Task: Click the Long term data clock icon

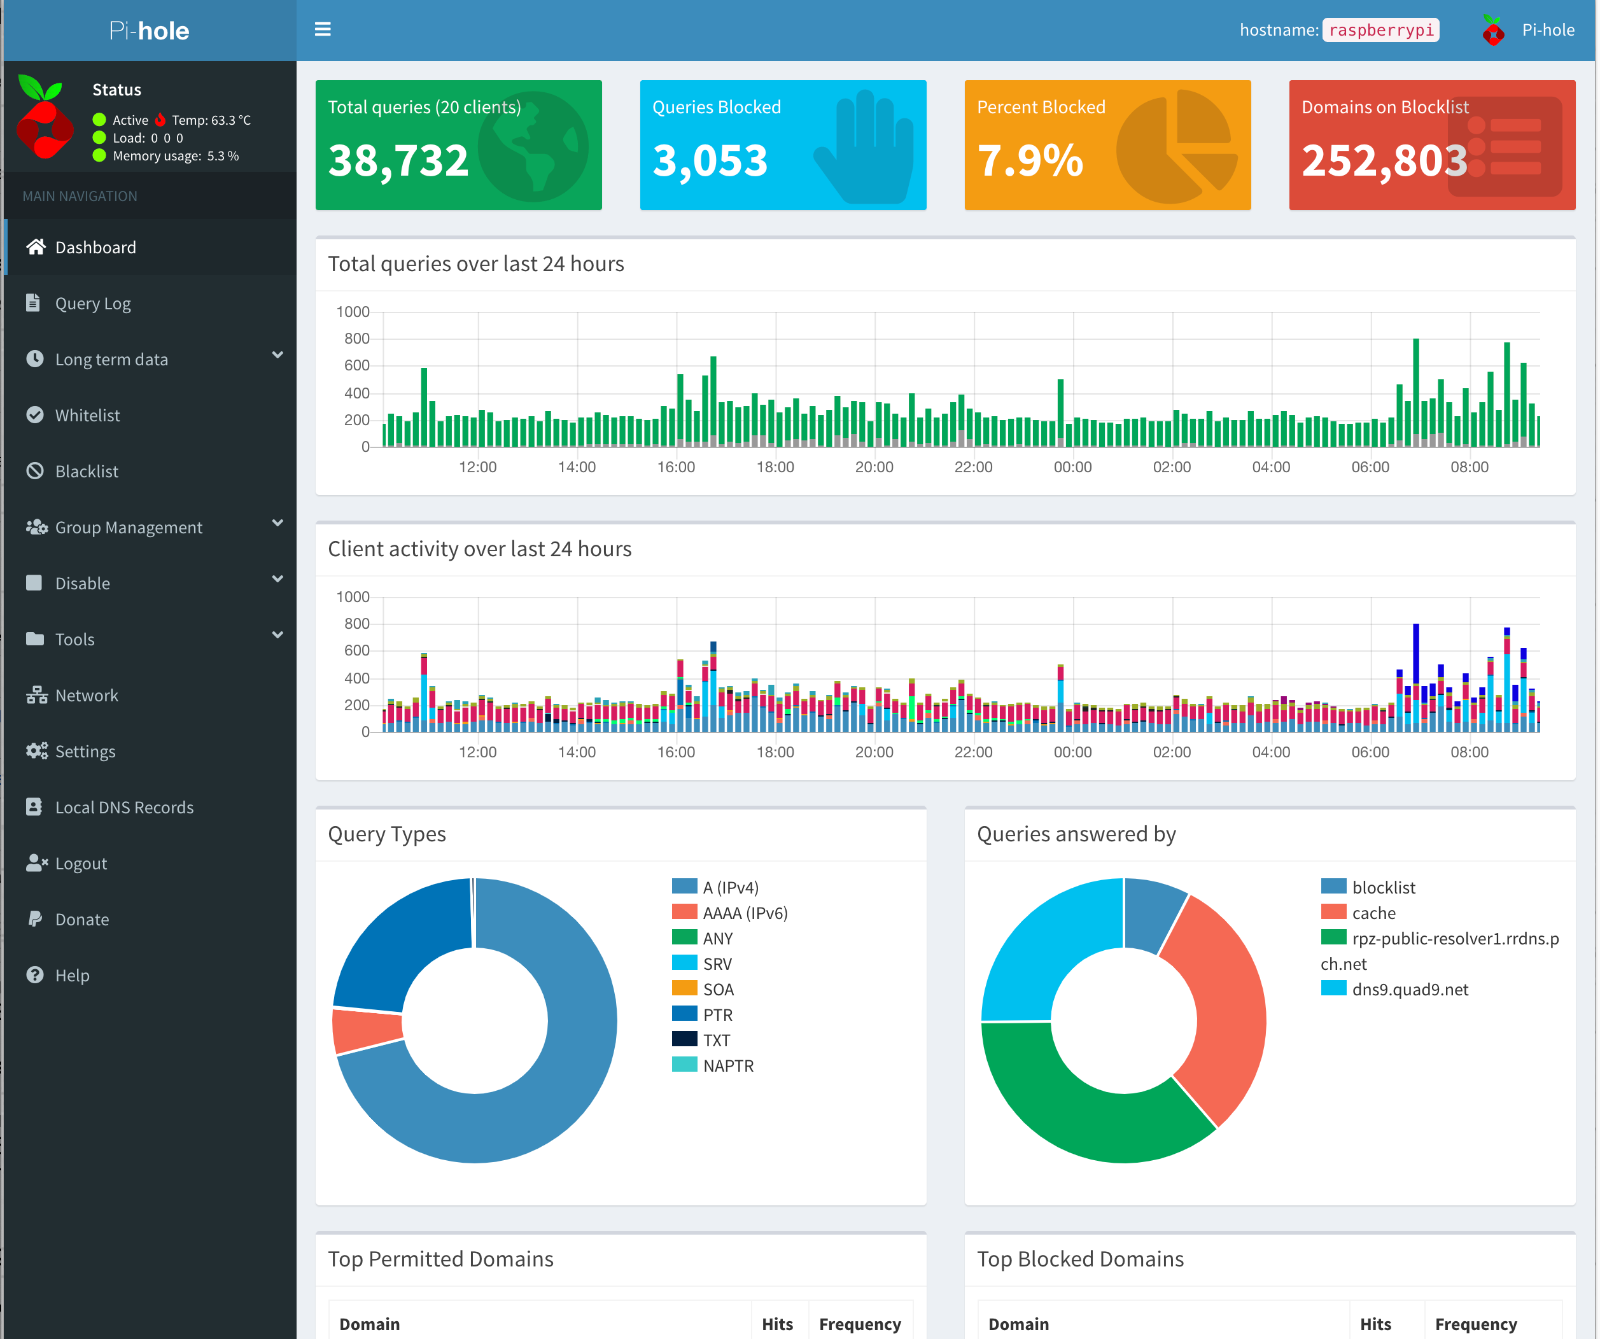Action: coord(35,359)
